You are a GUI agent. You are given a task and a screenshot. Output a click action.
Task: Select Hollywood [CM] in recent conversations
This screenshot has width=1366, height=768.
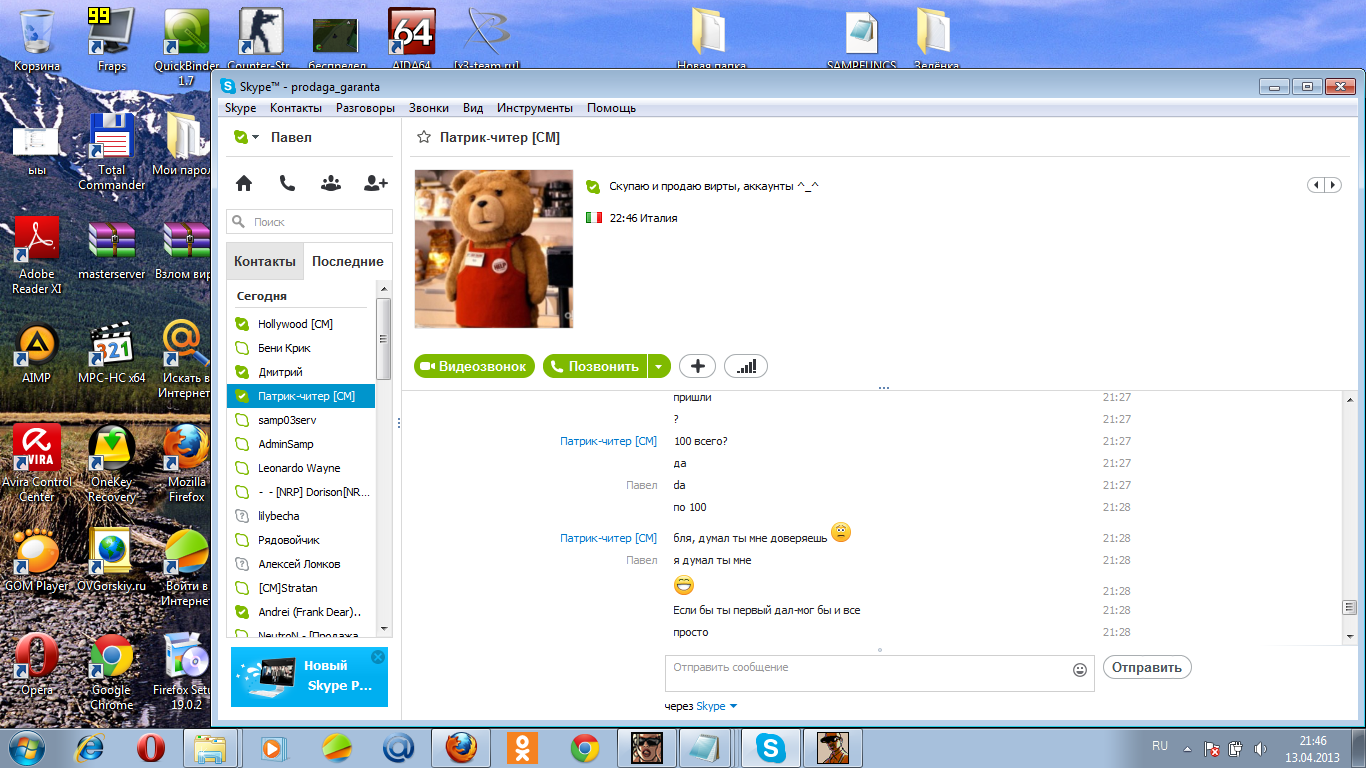pos(301,324)
